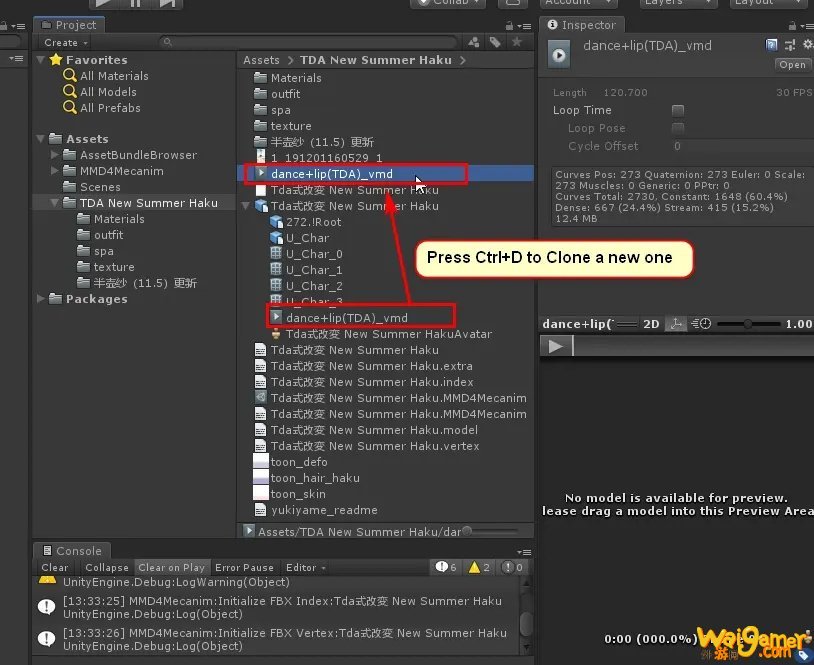Toggle info messages count of 6
This screenshot has height=665, width=814.
(446, 567)
